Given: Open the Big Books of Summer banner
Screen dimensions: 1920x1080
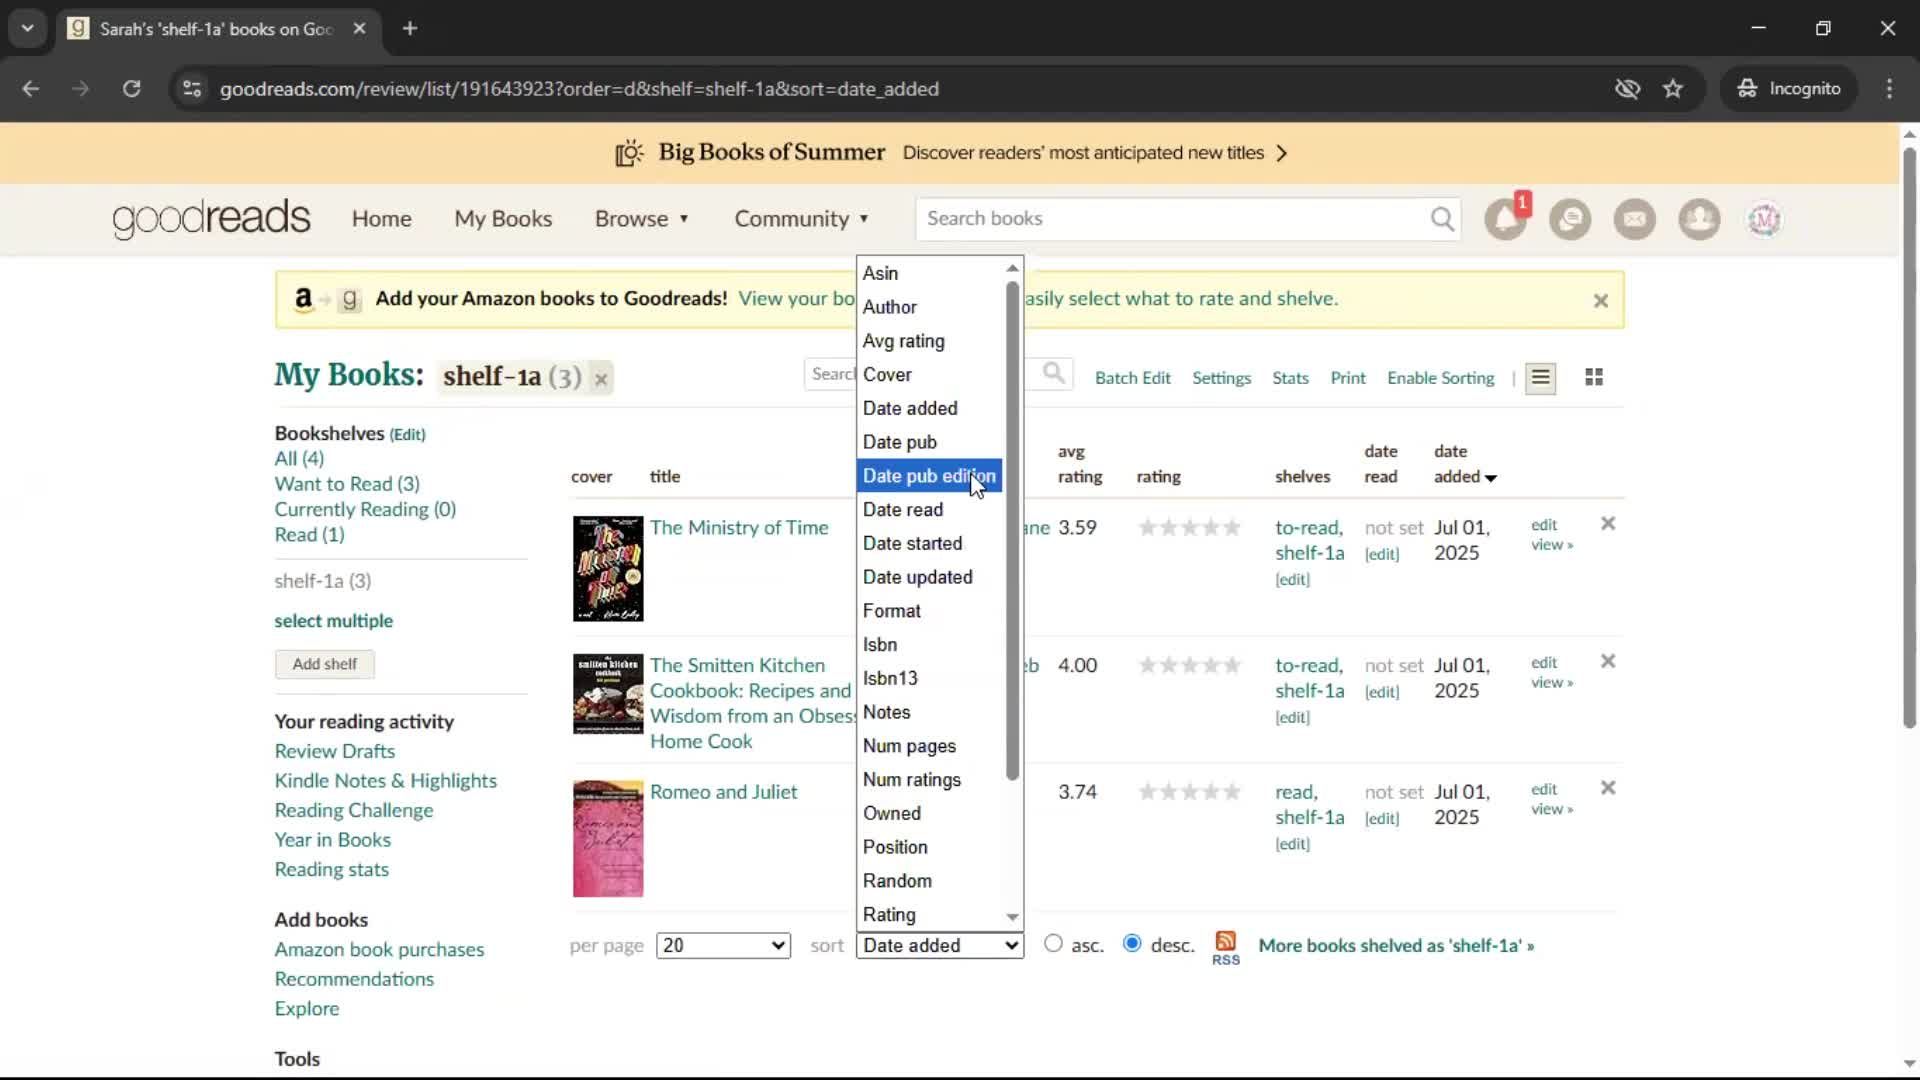Looking at the screenshot, I should [x=950, y=153].
